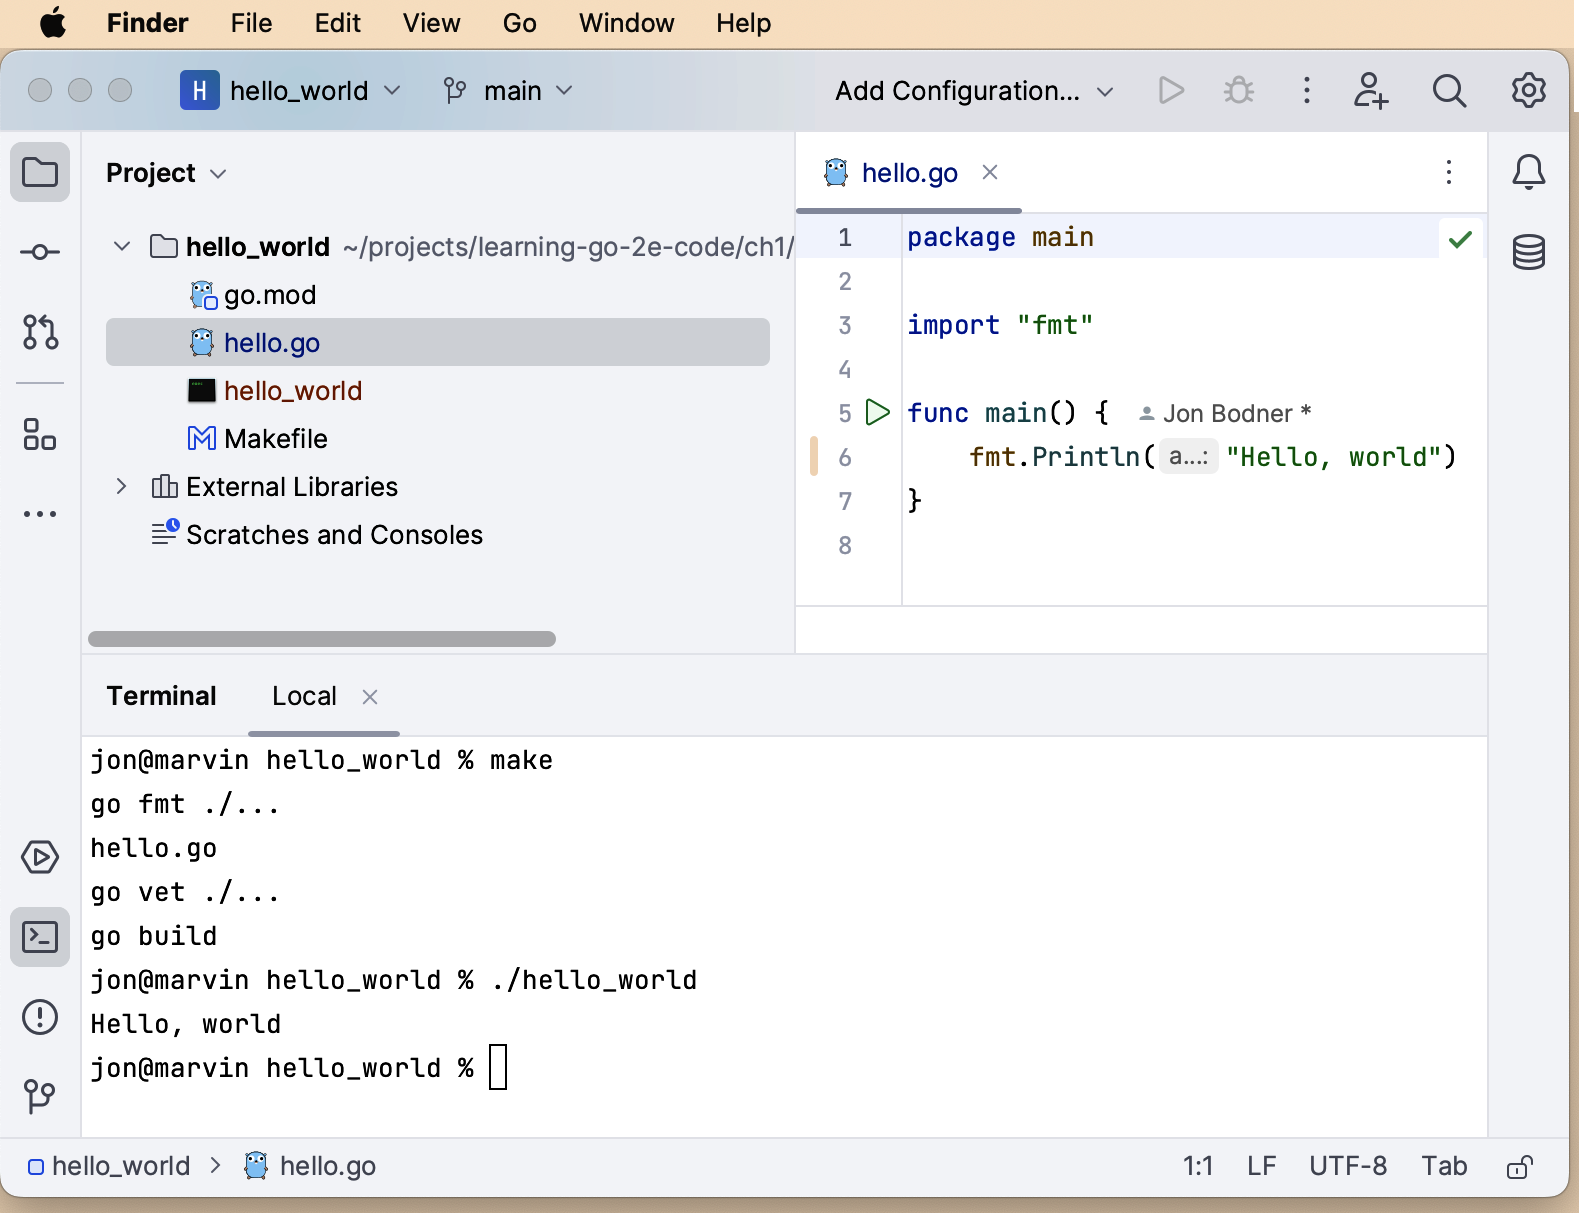Open the Structure tool window icon

click(x=40, y=434)
